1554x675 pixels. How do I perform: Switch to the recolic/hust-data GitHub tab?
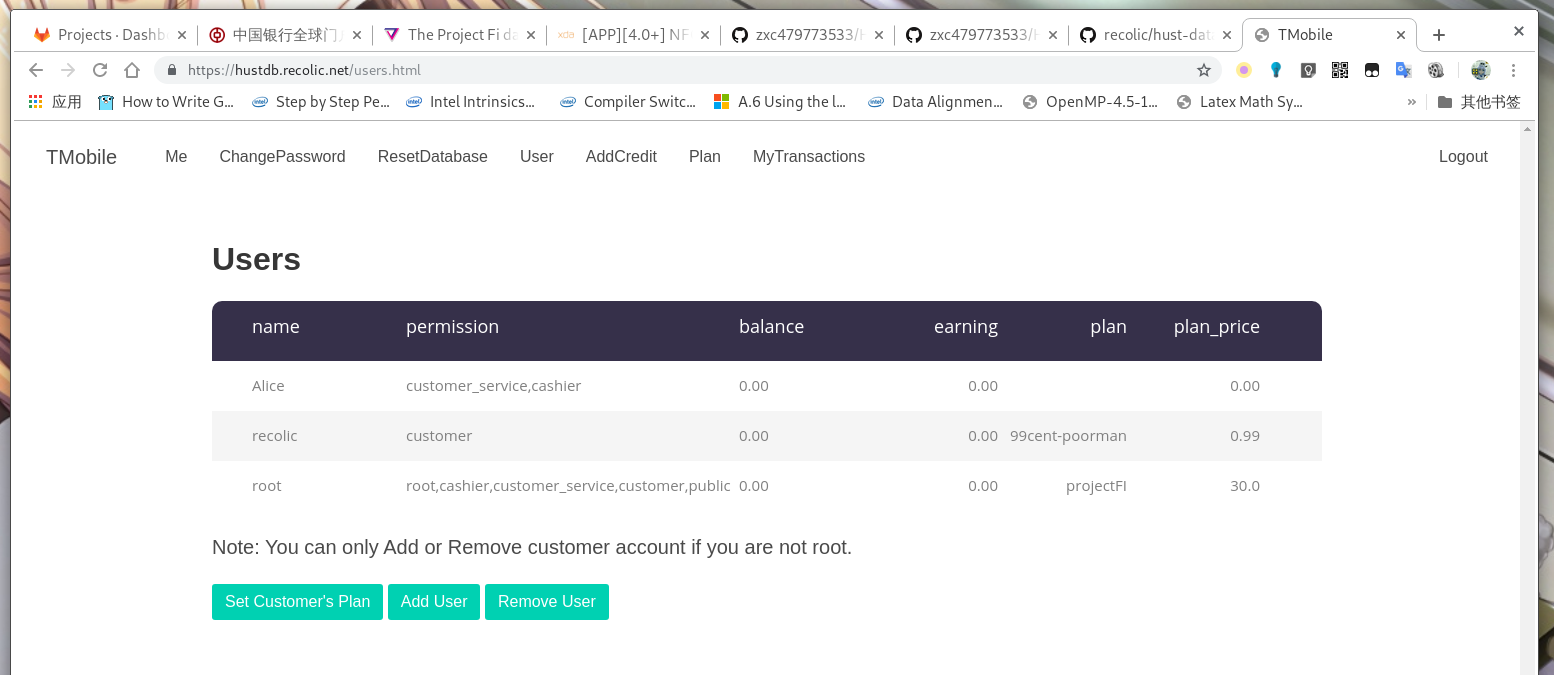1153,35
